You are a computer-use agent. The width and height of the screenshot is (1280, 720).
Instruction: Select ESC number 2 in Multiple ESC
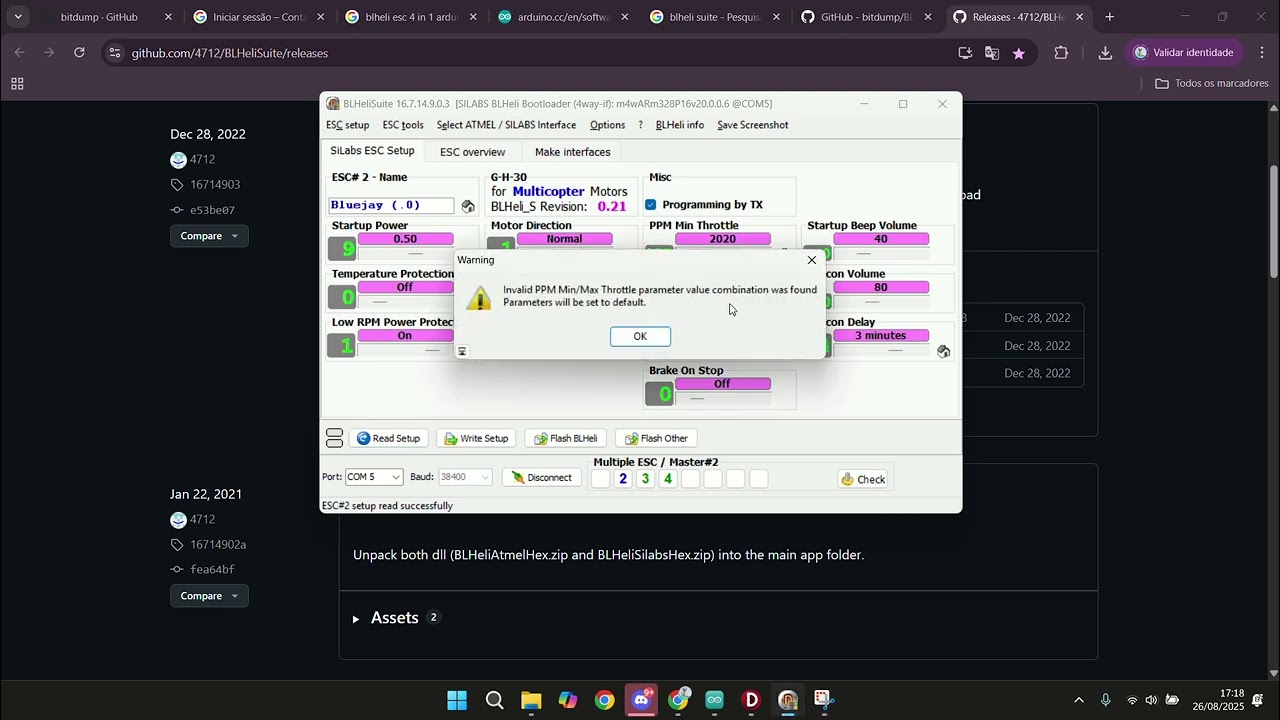tap(622, 479)
